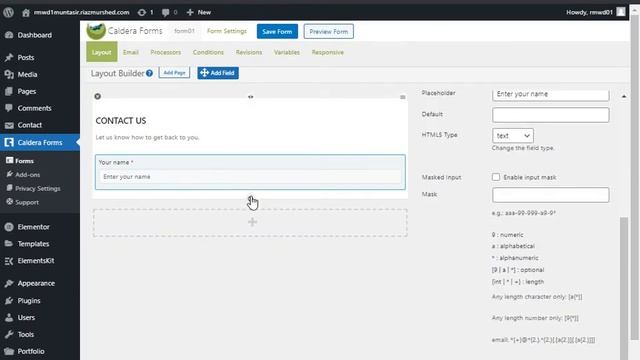Open the Privacy Settings submenu link

pyautogui.click(x=38, y=189)
